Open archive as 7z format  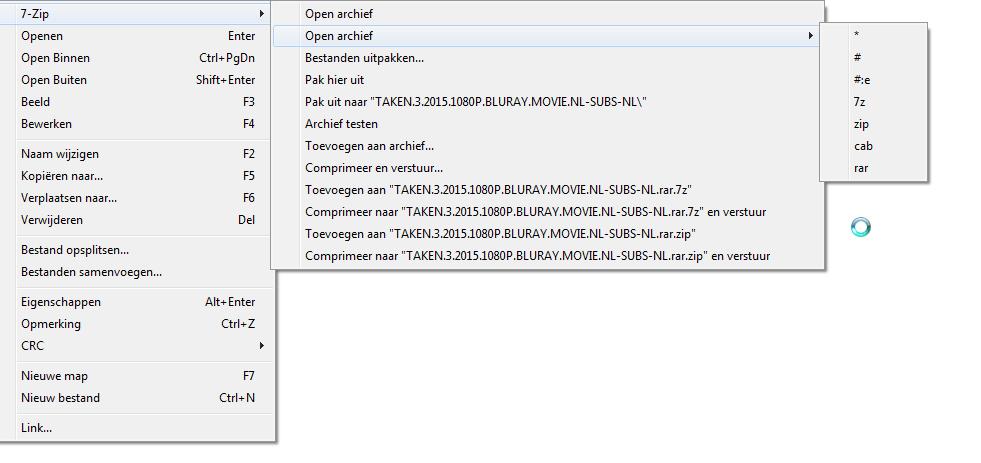873,101
